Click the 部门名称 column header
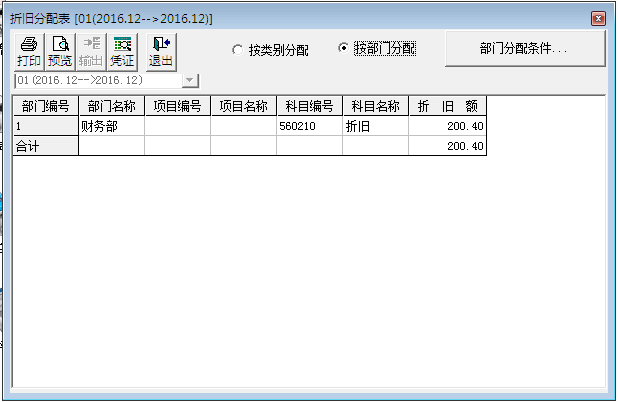The height and width of the screenshot is (402, 618). pyautogui.click(x=111, y=107)
